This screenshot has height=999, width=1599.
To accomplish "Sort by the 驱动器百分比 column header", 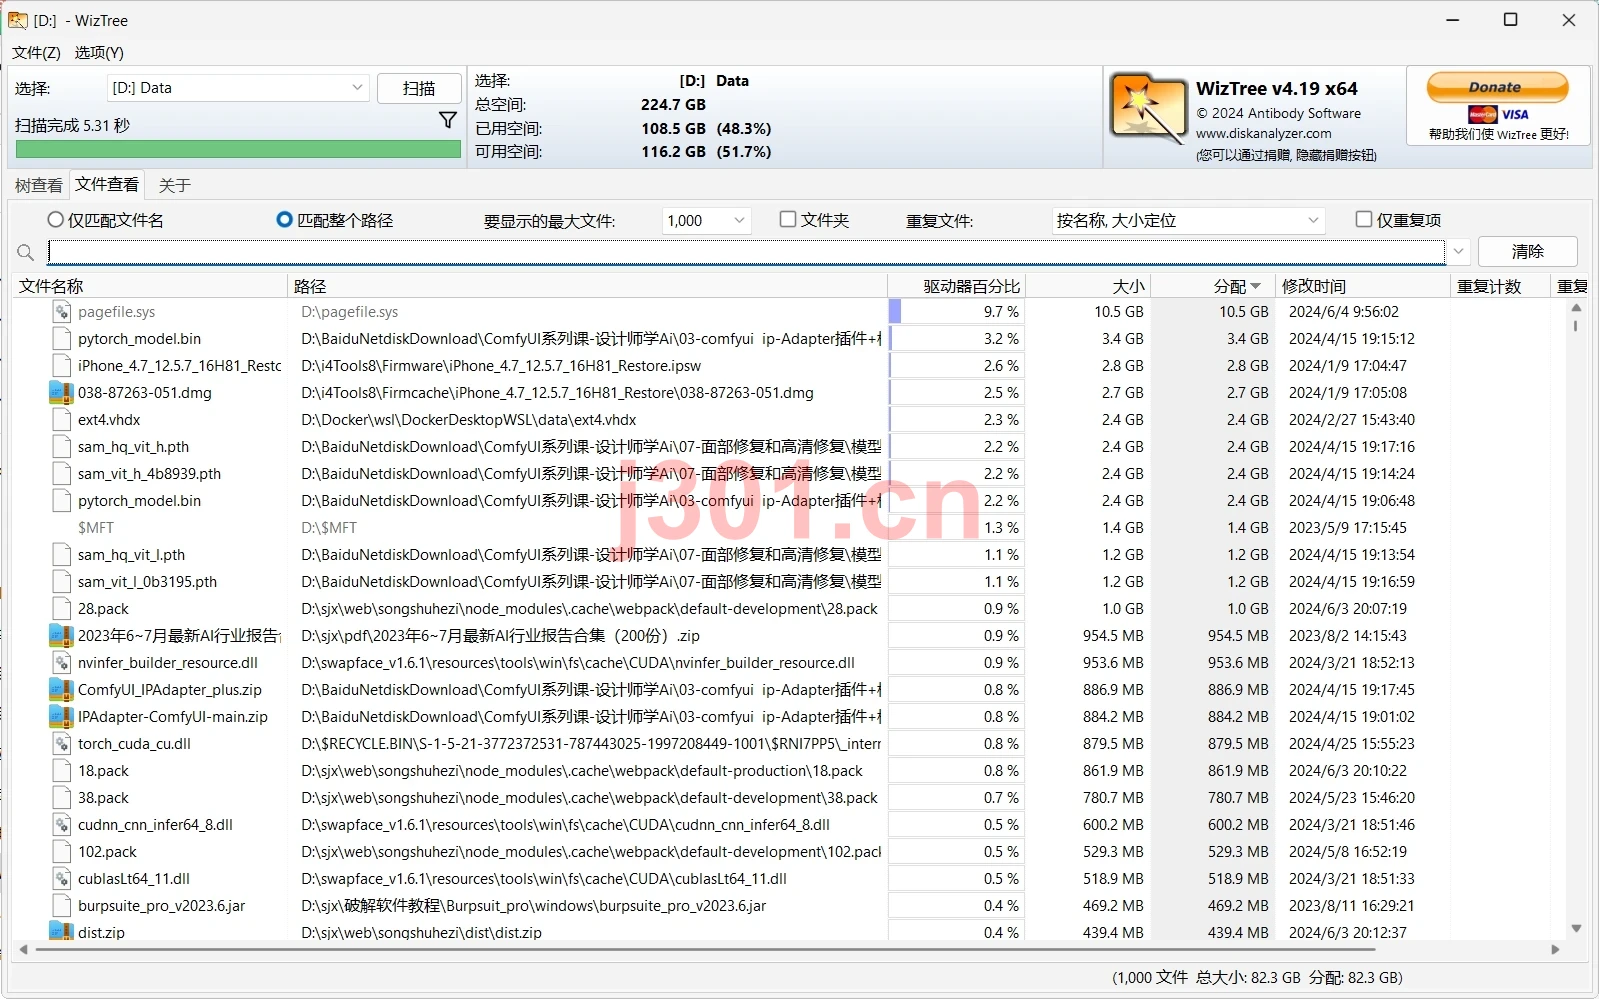I will point(956,286).
